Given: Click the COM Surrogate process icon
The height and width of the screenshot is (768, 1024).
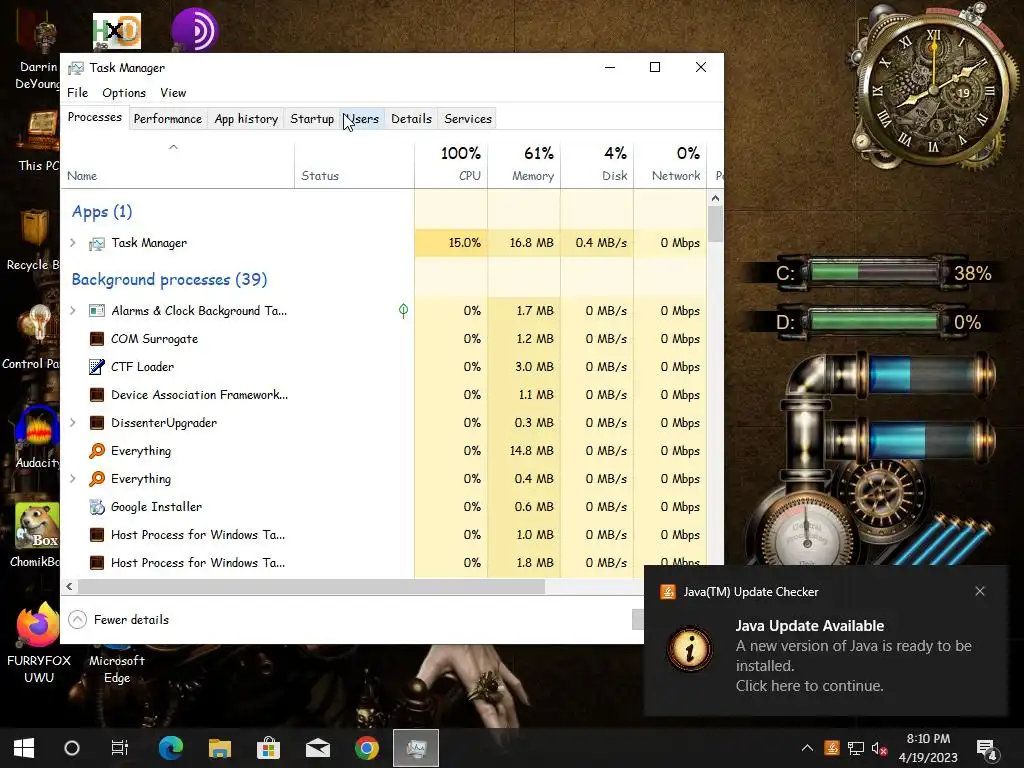Looking at the screenshot, I should pyautogui.click(x=97, y=339).
